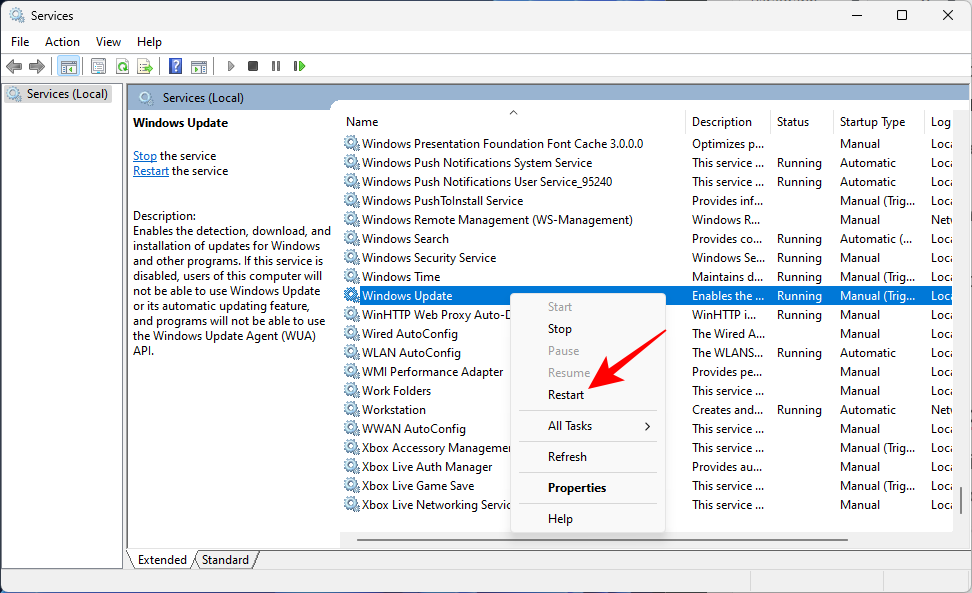Image resolution: width=972 pixels, height=593 pixels.
Task: Toggle the Show/Hide Action Pane button
Action: point(198,66)
